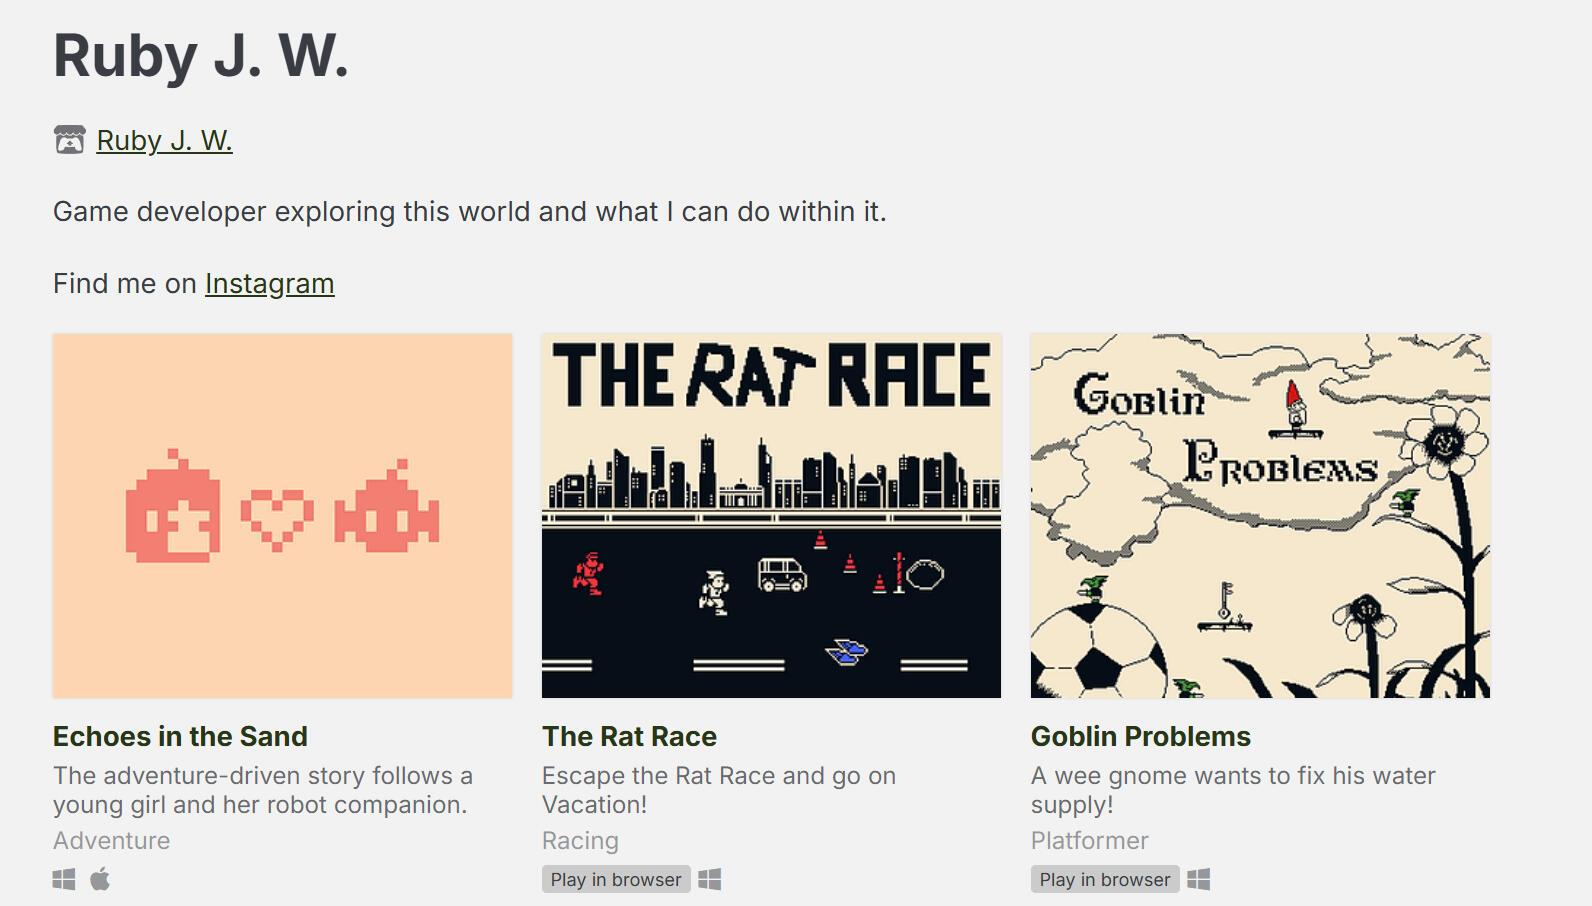Viewport: 1592px width, 906px height.
Task: Select the Racing genre text
Action: [x=580, y=841]
